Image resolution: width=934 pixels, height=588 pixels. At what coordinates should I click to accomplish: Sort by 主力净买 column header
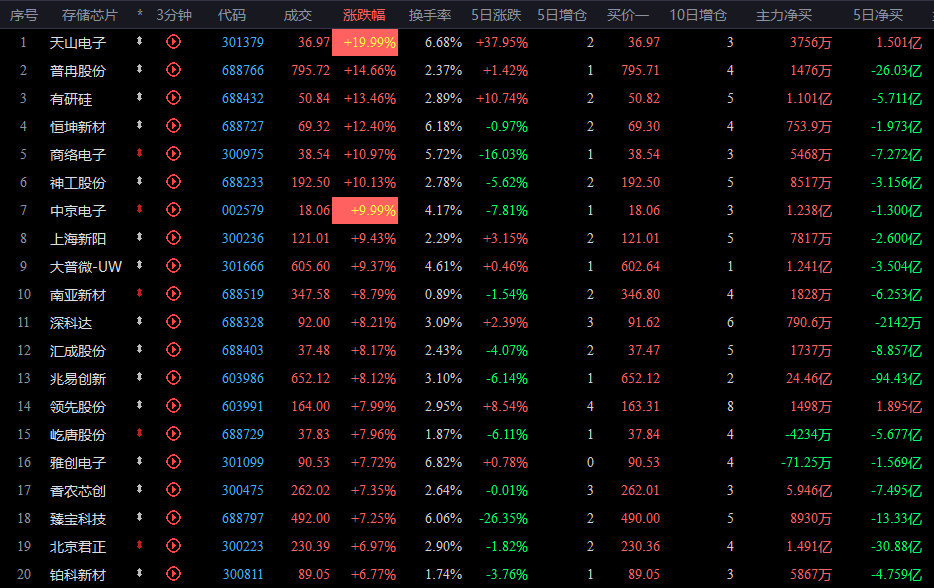tap(784, 15)
